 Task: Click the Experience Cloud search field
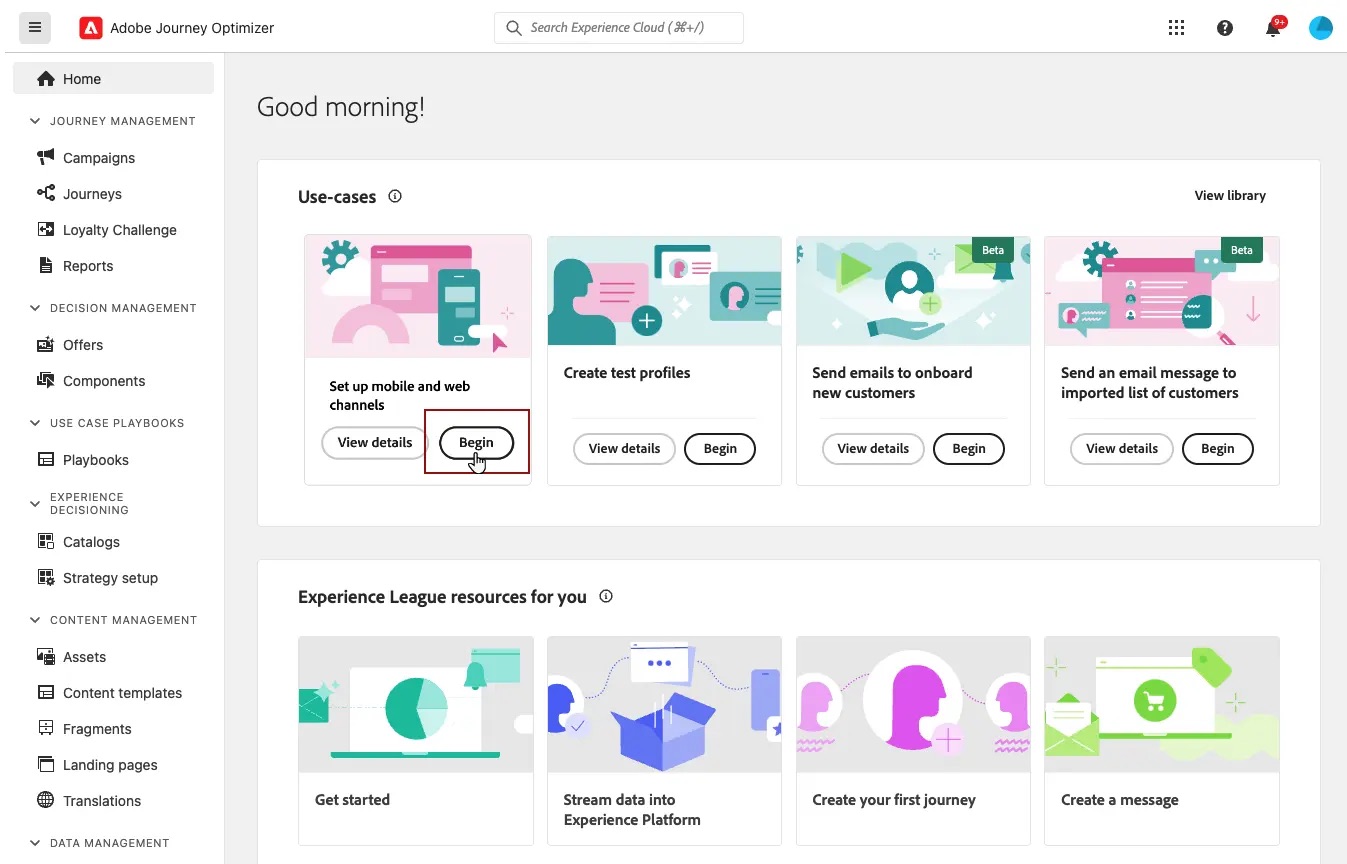pos(618,27)
